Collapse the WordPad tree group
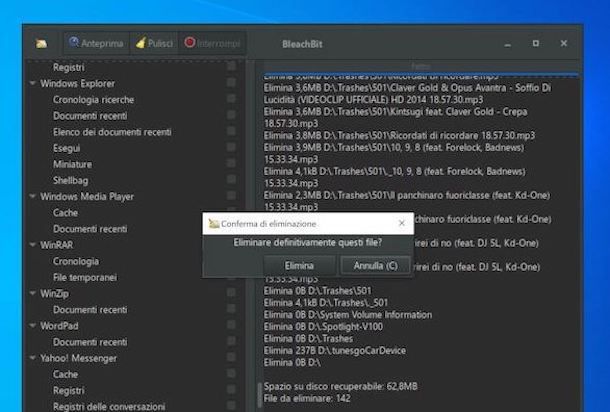Image resolution: width=610 pixels, height=412 pixels. click(33, 326)
